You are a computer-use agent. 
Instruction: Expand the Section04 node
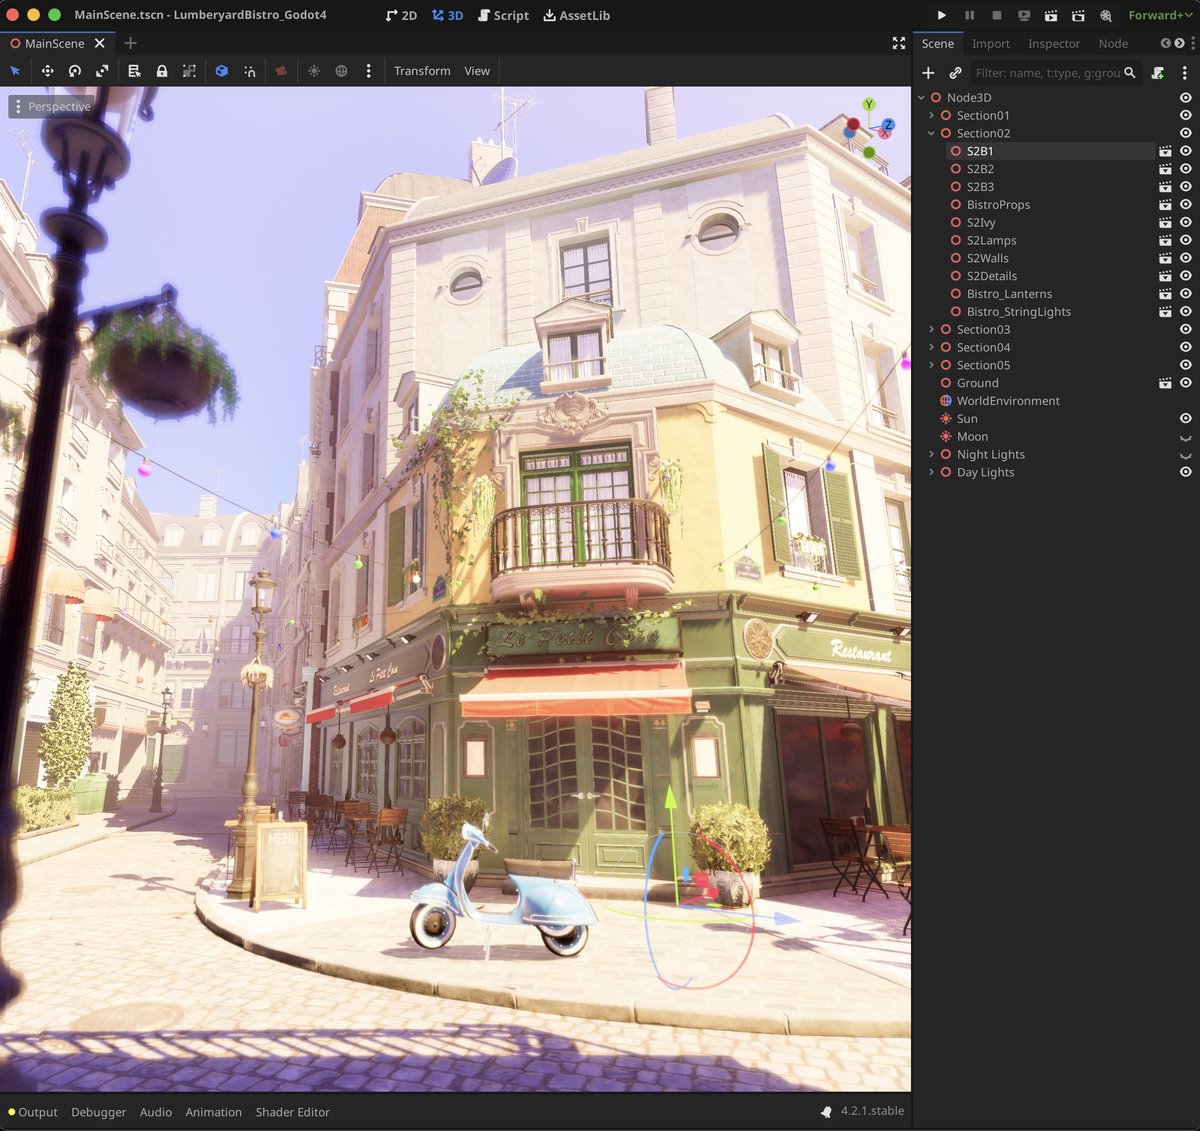[931, 347]
